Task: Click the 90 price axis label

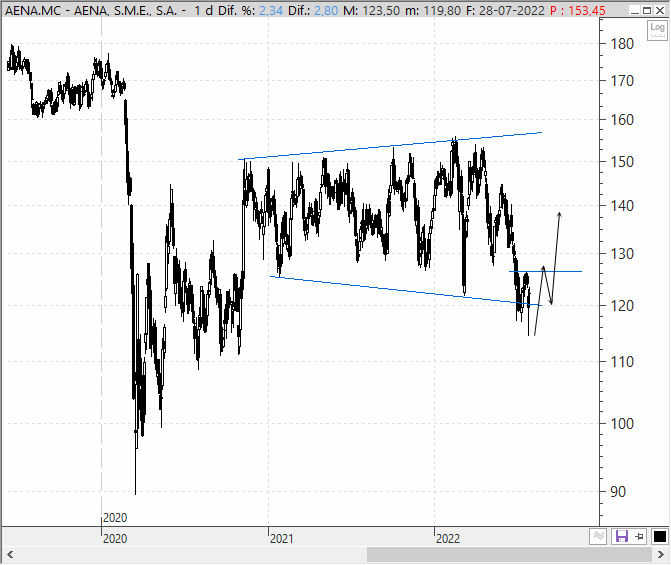Action: tap(618, 492)
